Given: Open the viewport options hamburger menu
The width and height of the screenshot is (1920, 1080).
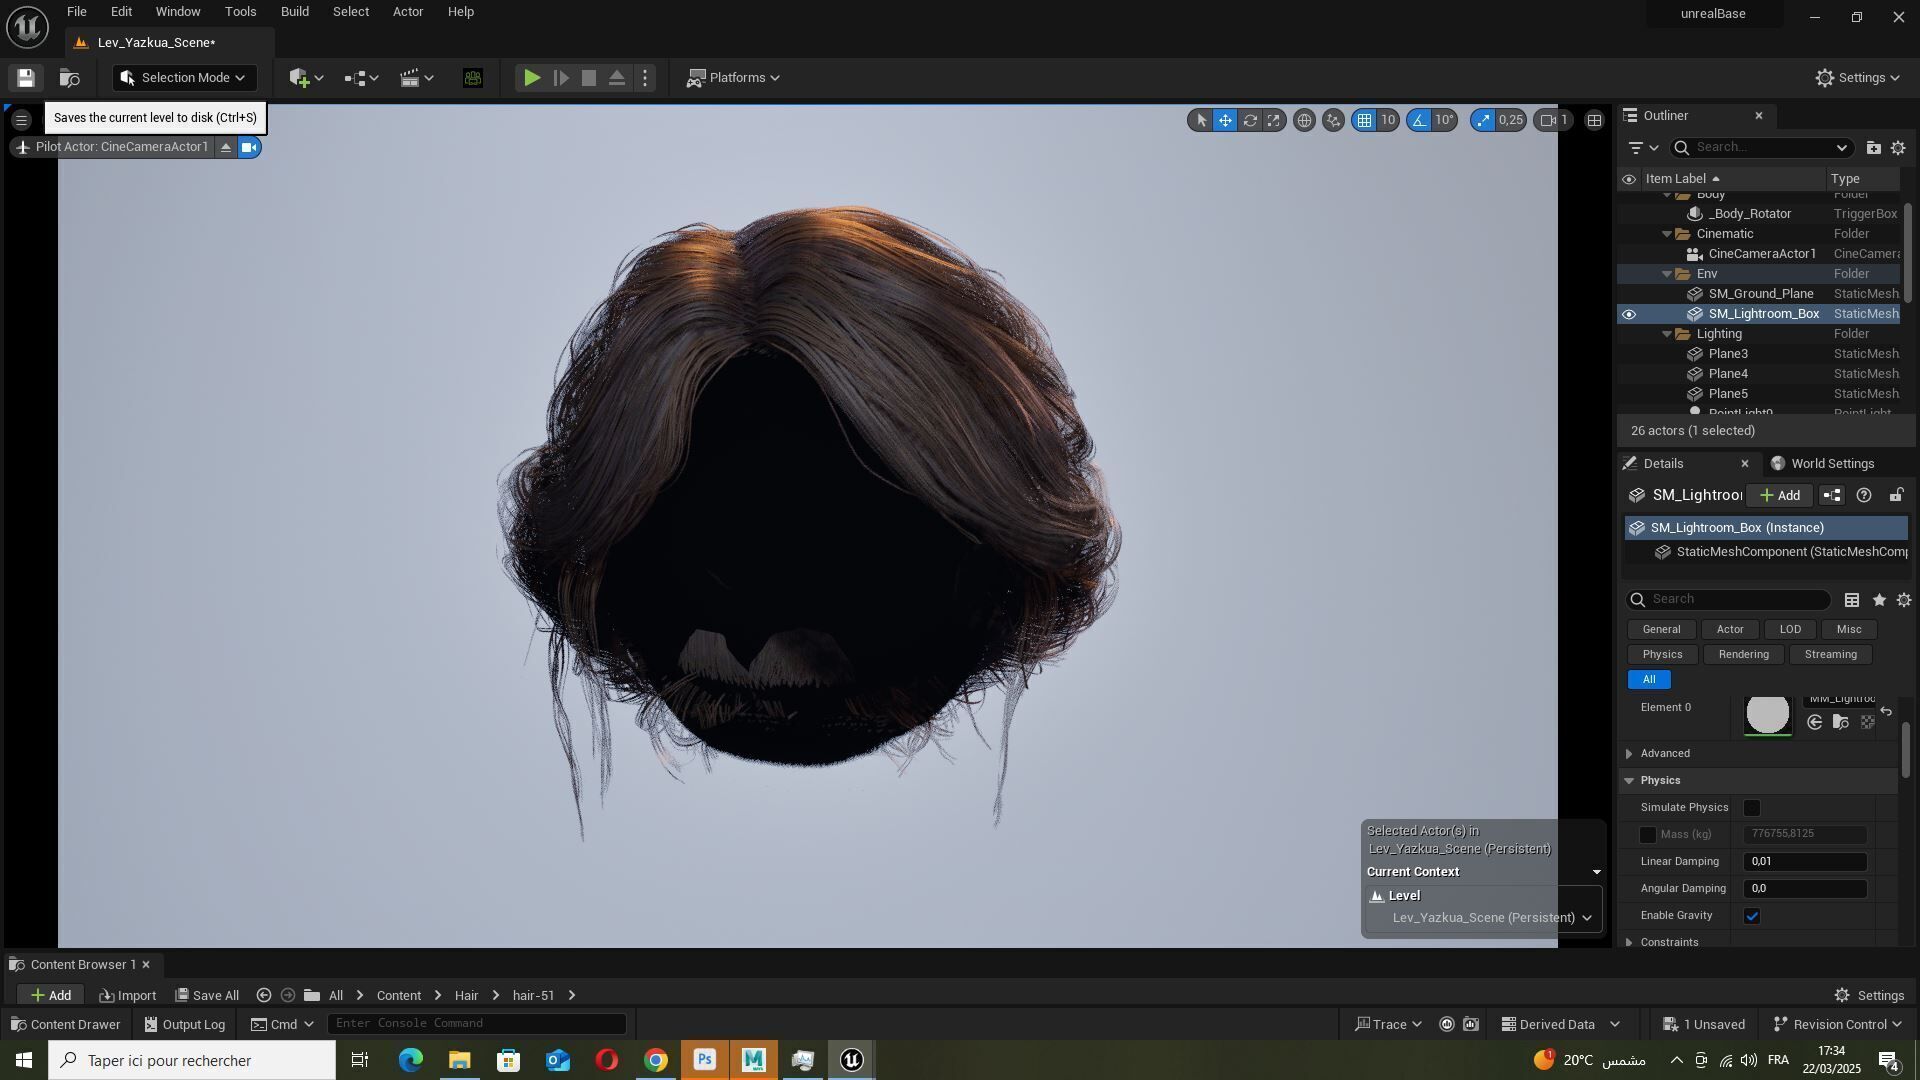Looking at the screenshot, I should [21, 121].
